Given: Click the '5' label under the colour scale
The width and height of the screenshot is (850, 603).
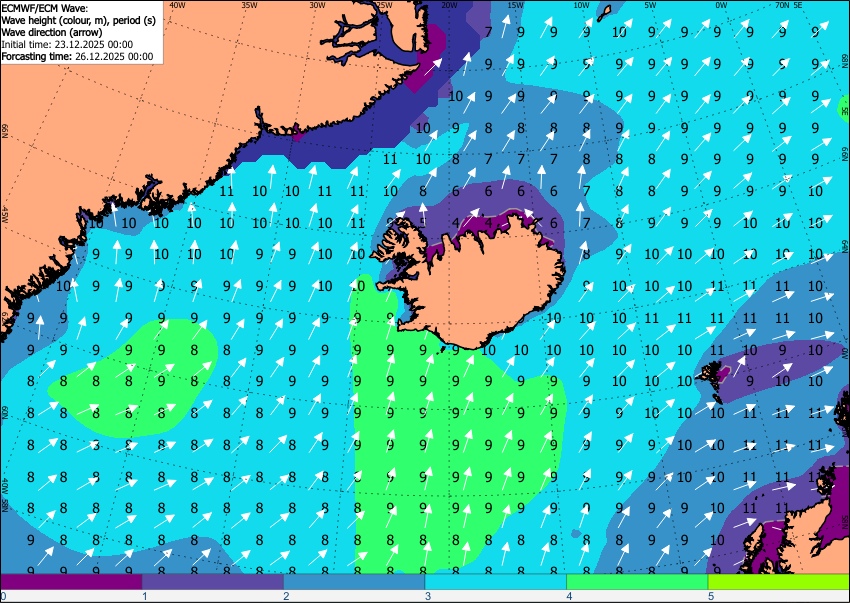Looking at the screenshot, I should 711,596.
